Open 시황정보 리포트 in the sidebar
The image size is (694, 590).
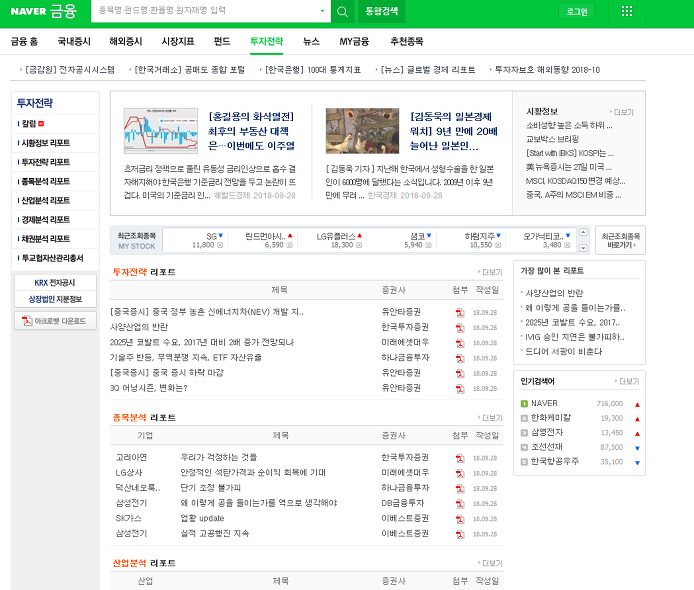[46, 143]
